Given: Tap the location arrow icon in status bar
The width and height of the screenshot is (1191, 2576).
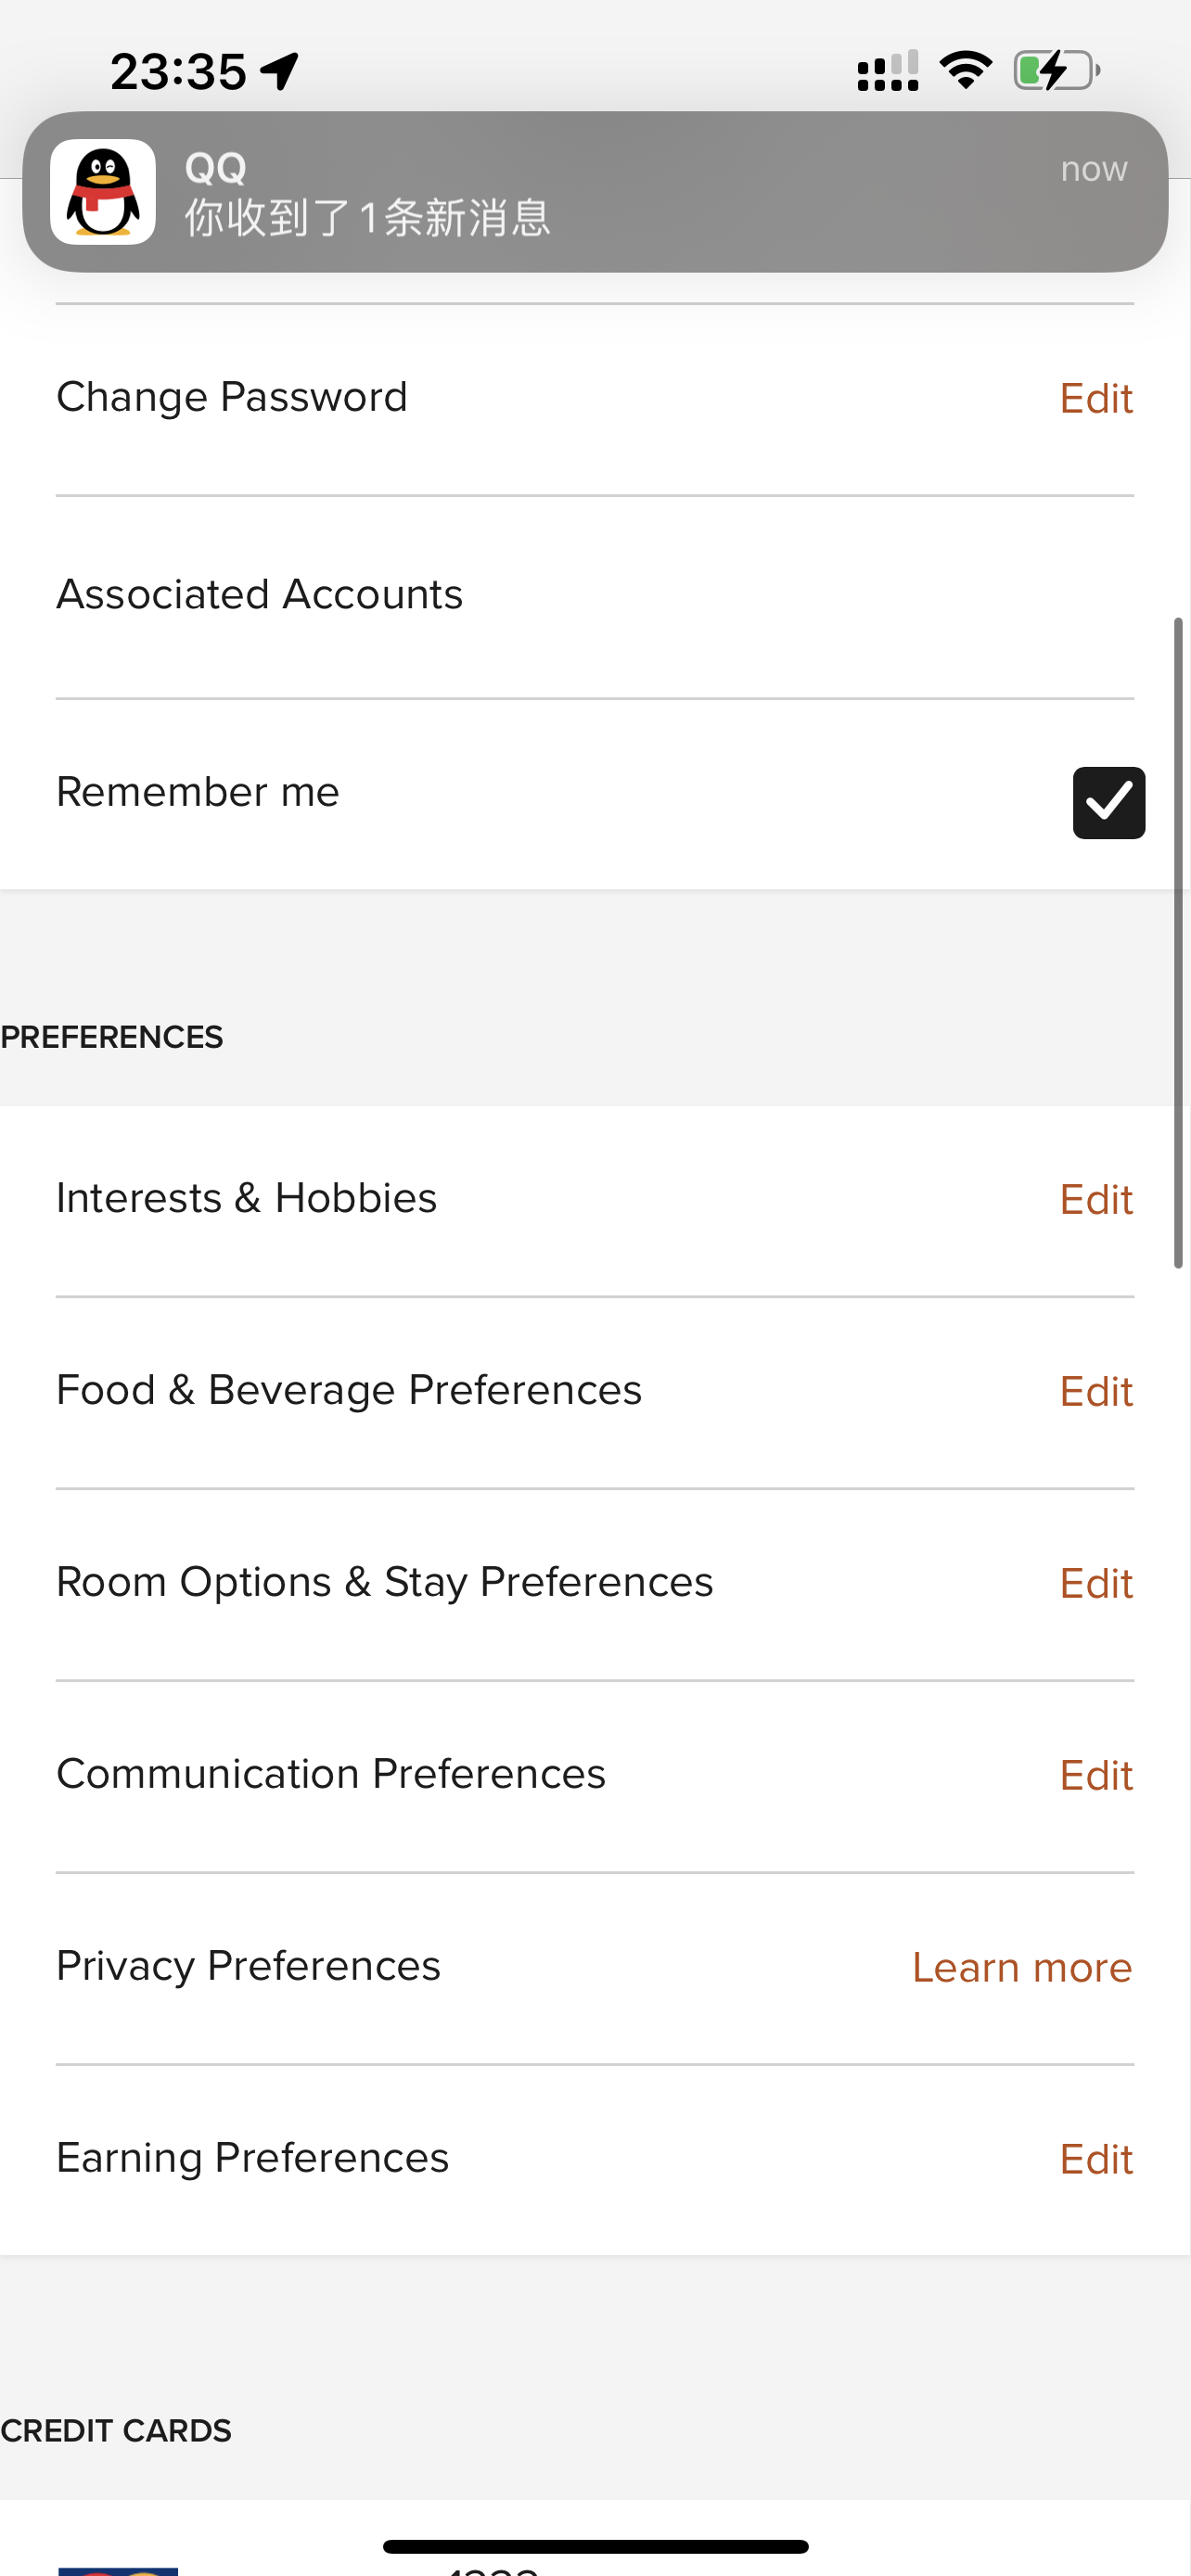Looking at the screenshot, I should [280, 71].
